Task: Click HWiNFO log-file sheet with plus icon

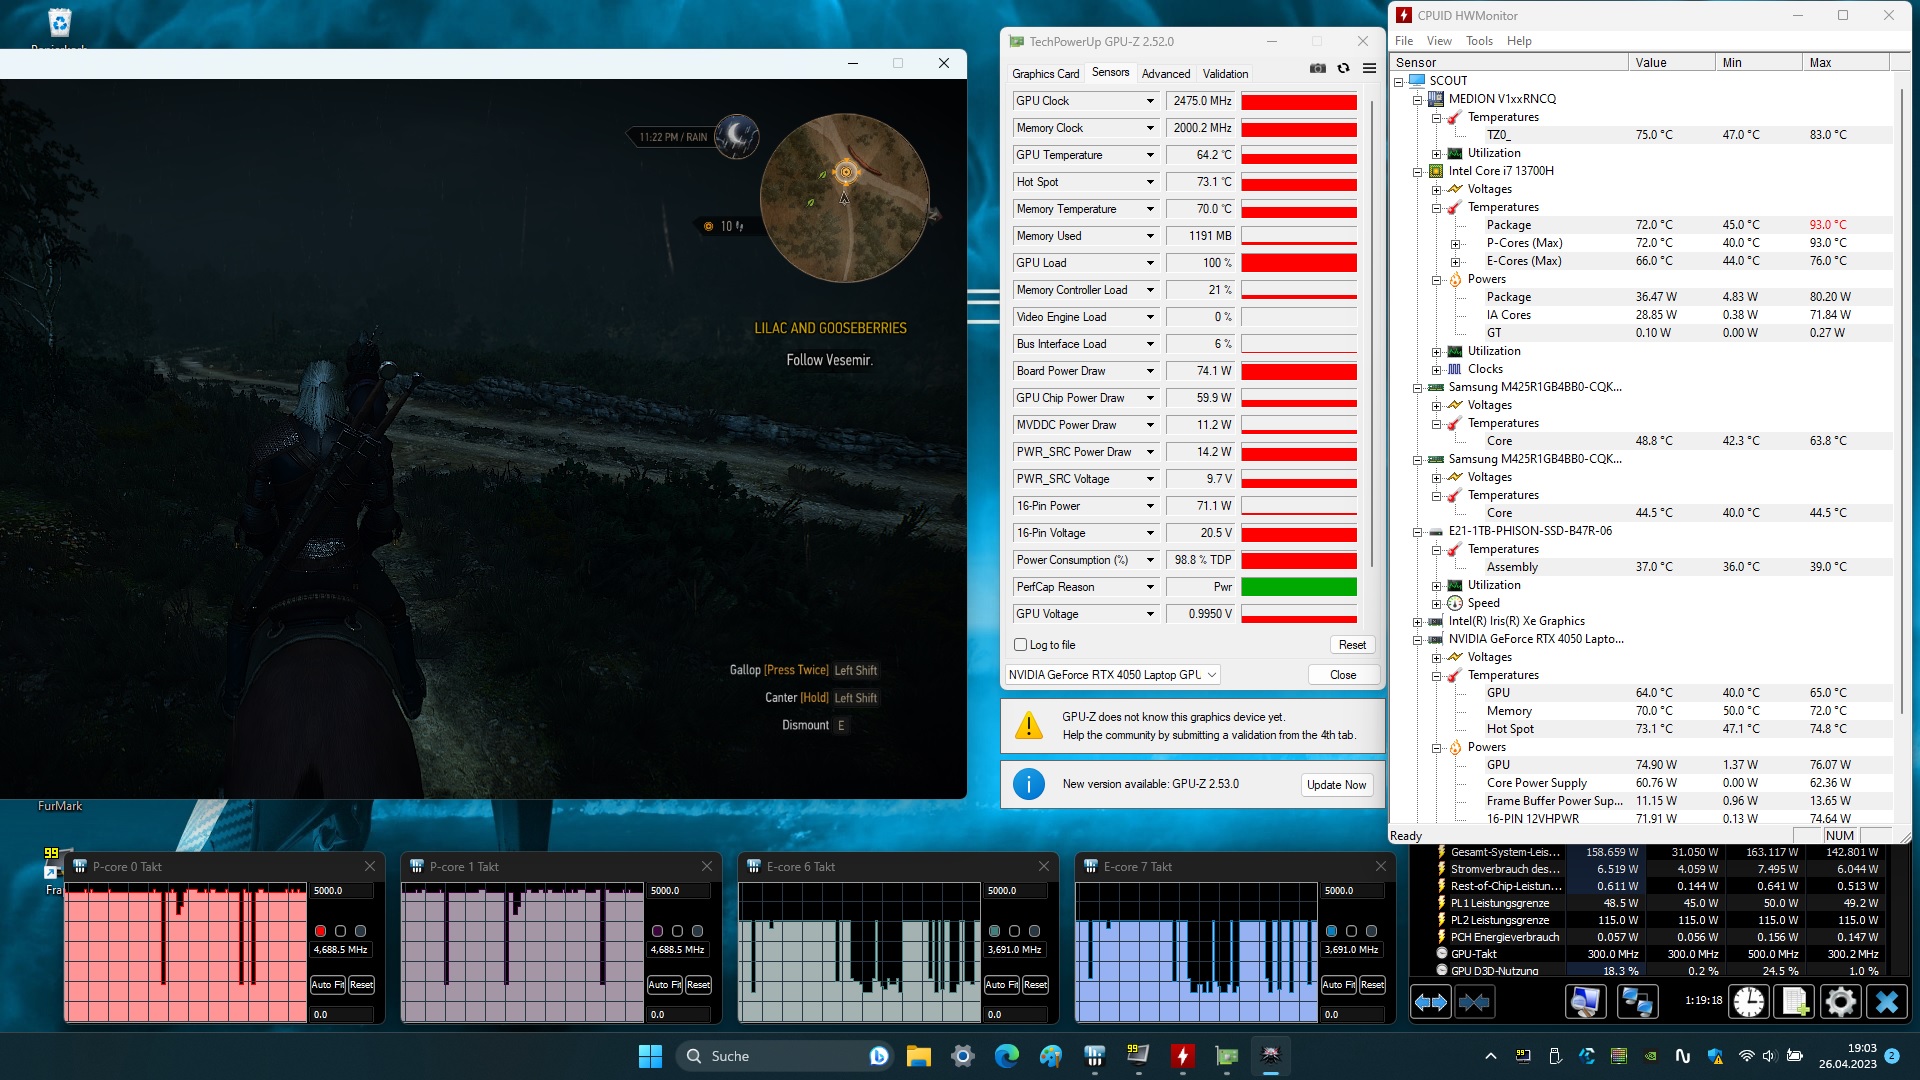Action: [1795, 1001]
